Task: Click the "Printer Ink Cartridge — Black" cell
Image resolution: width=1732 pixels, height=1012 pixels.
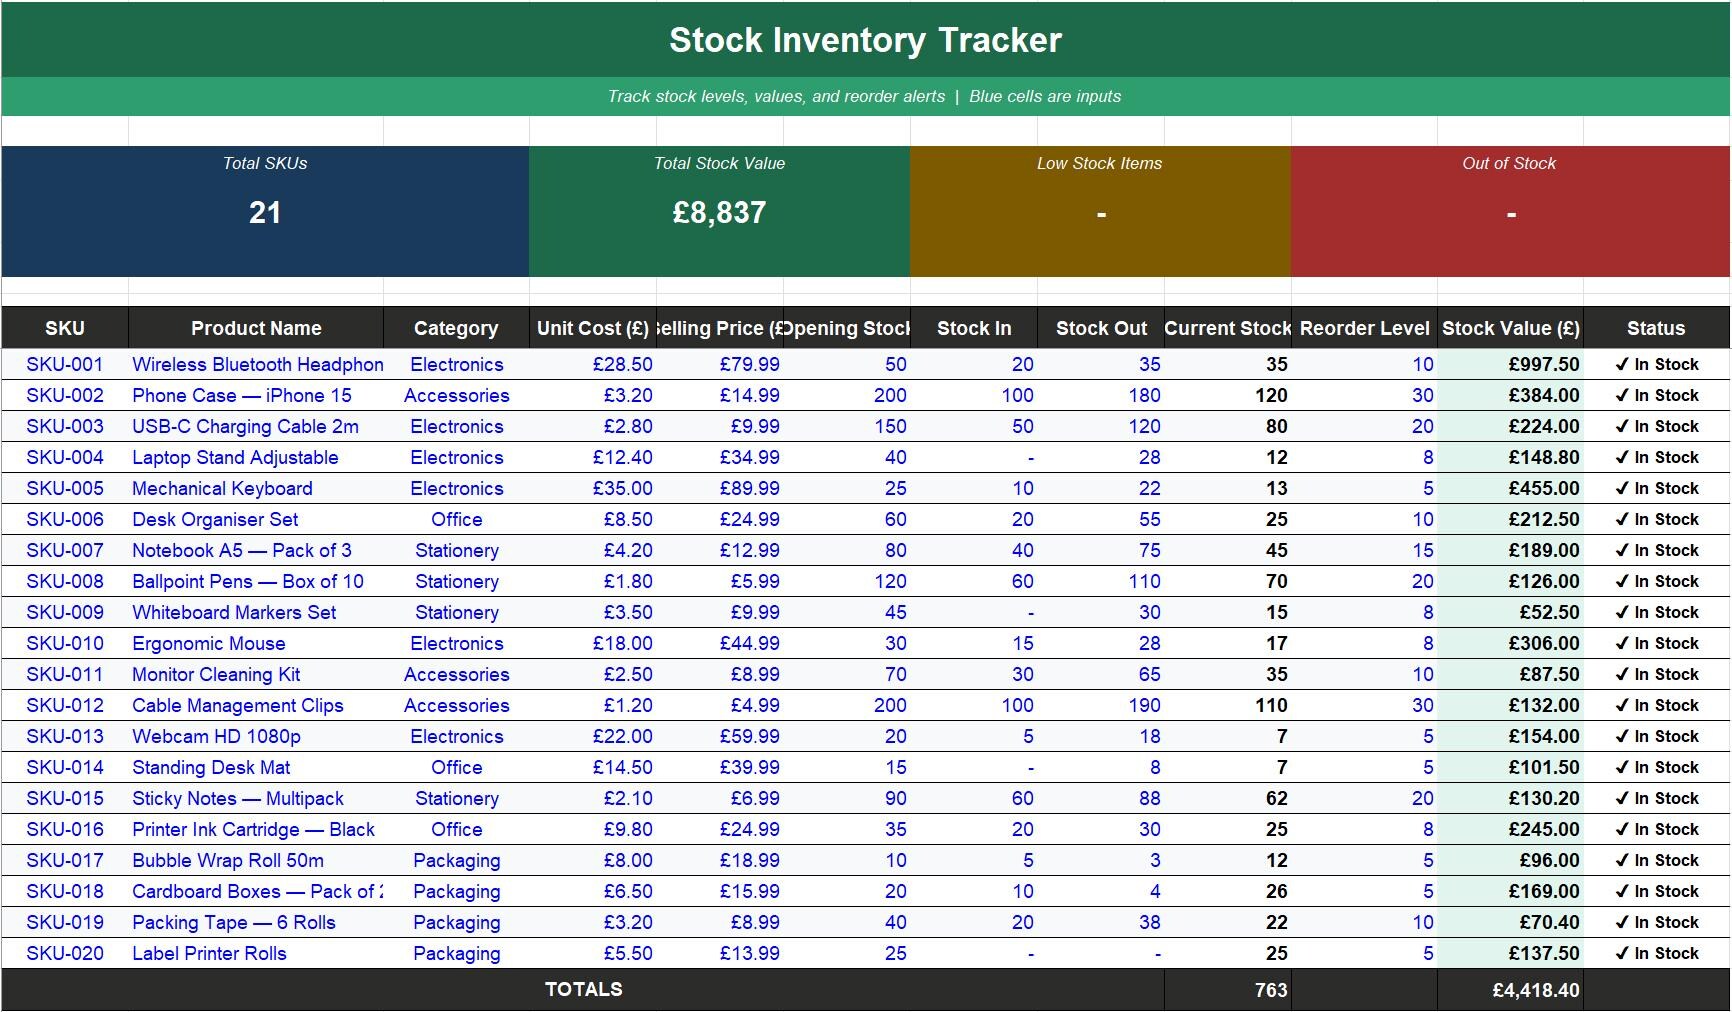Action: coord(256,830)
